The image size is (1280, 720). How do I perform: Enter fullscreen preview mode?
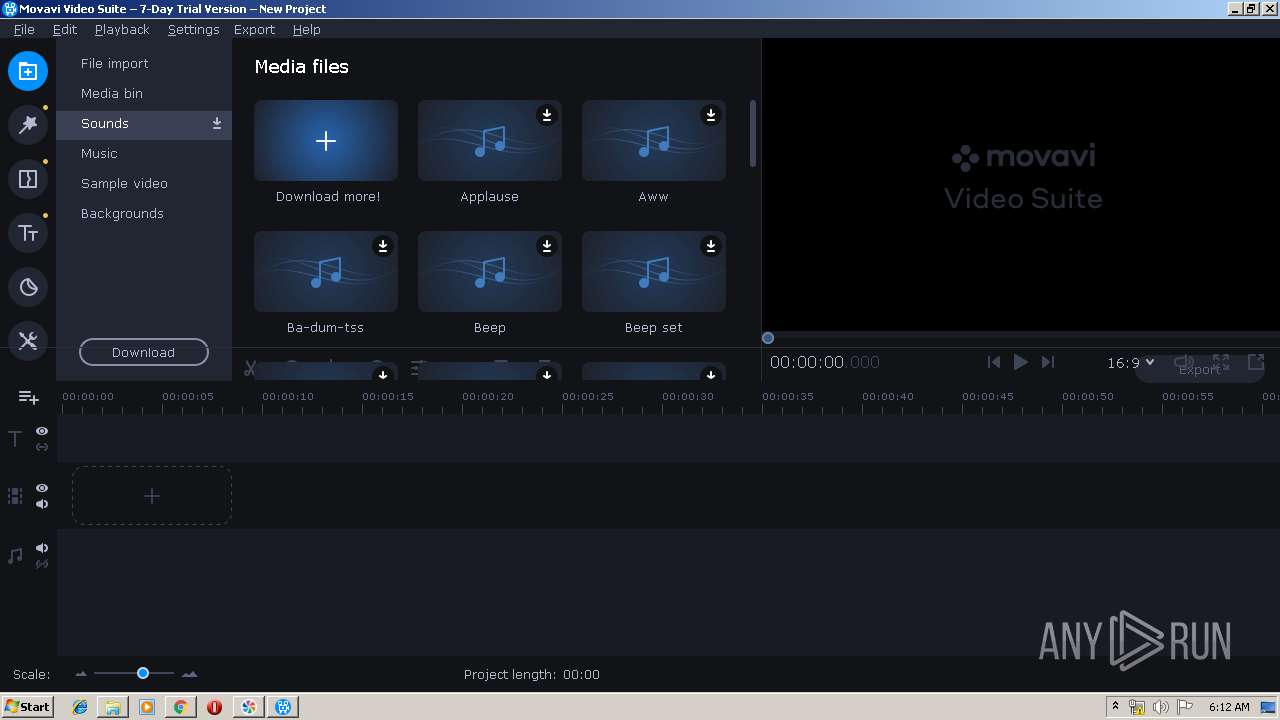pyautogui.click(x=1221, y=362)
